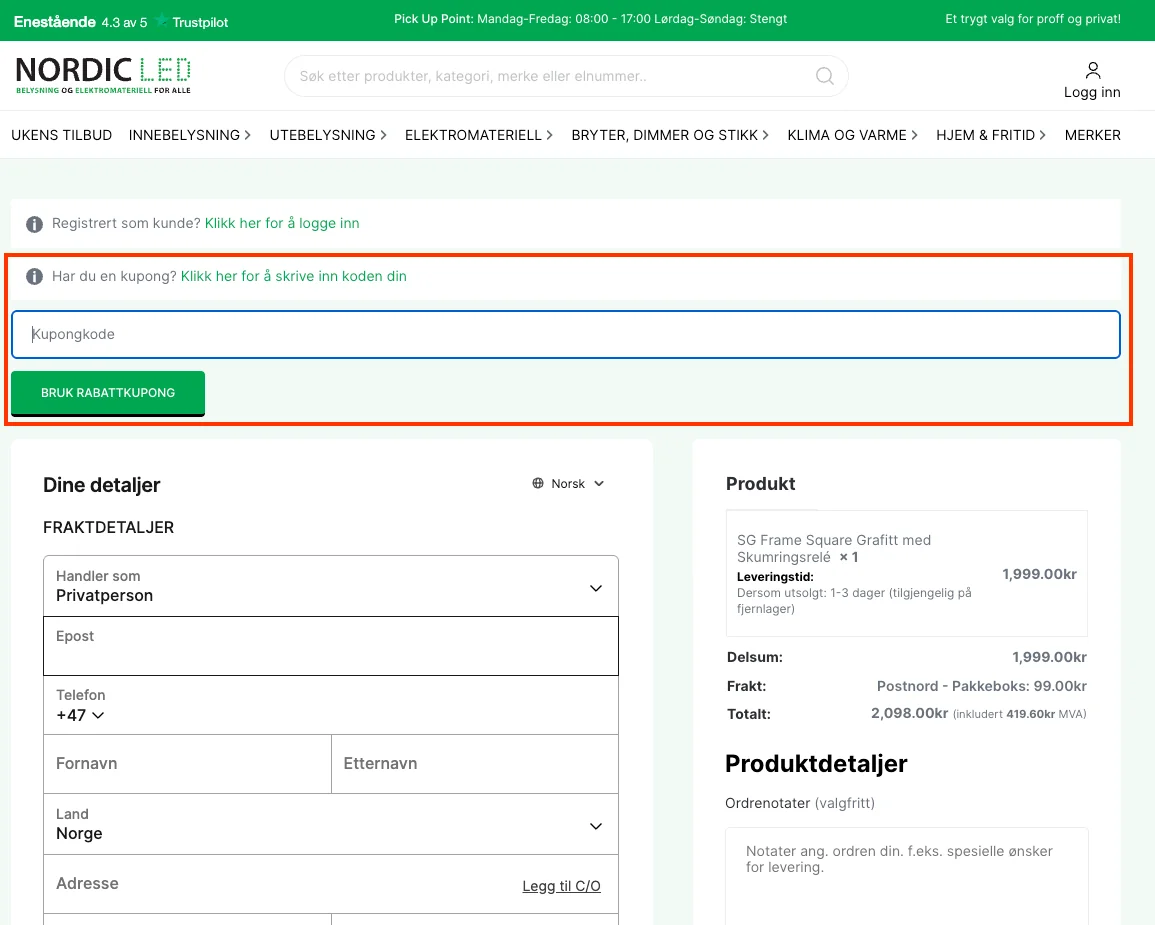Click the search magnifier icon
The width and height of the screenshot is (1155, 925).
[824, 76]
